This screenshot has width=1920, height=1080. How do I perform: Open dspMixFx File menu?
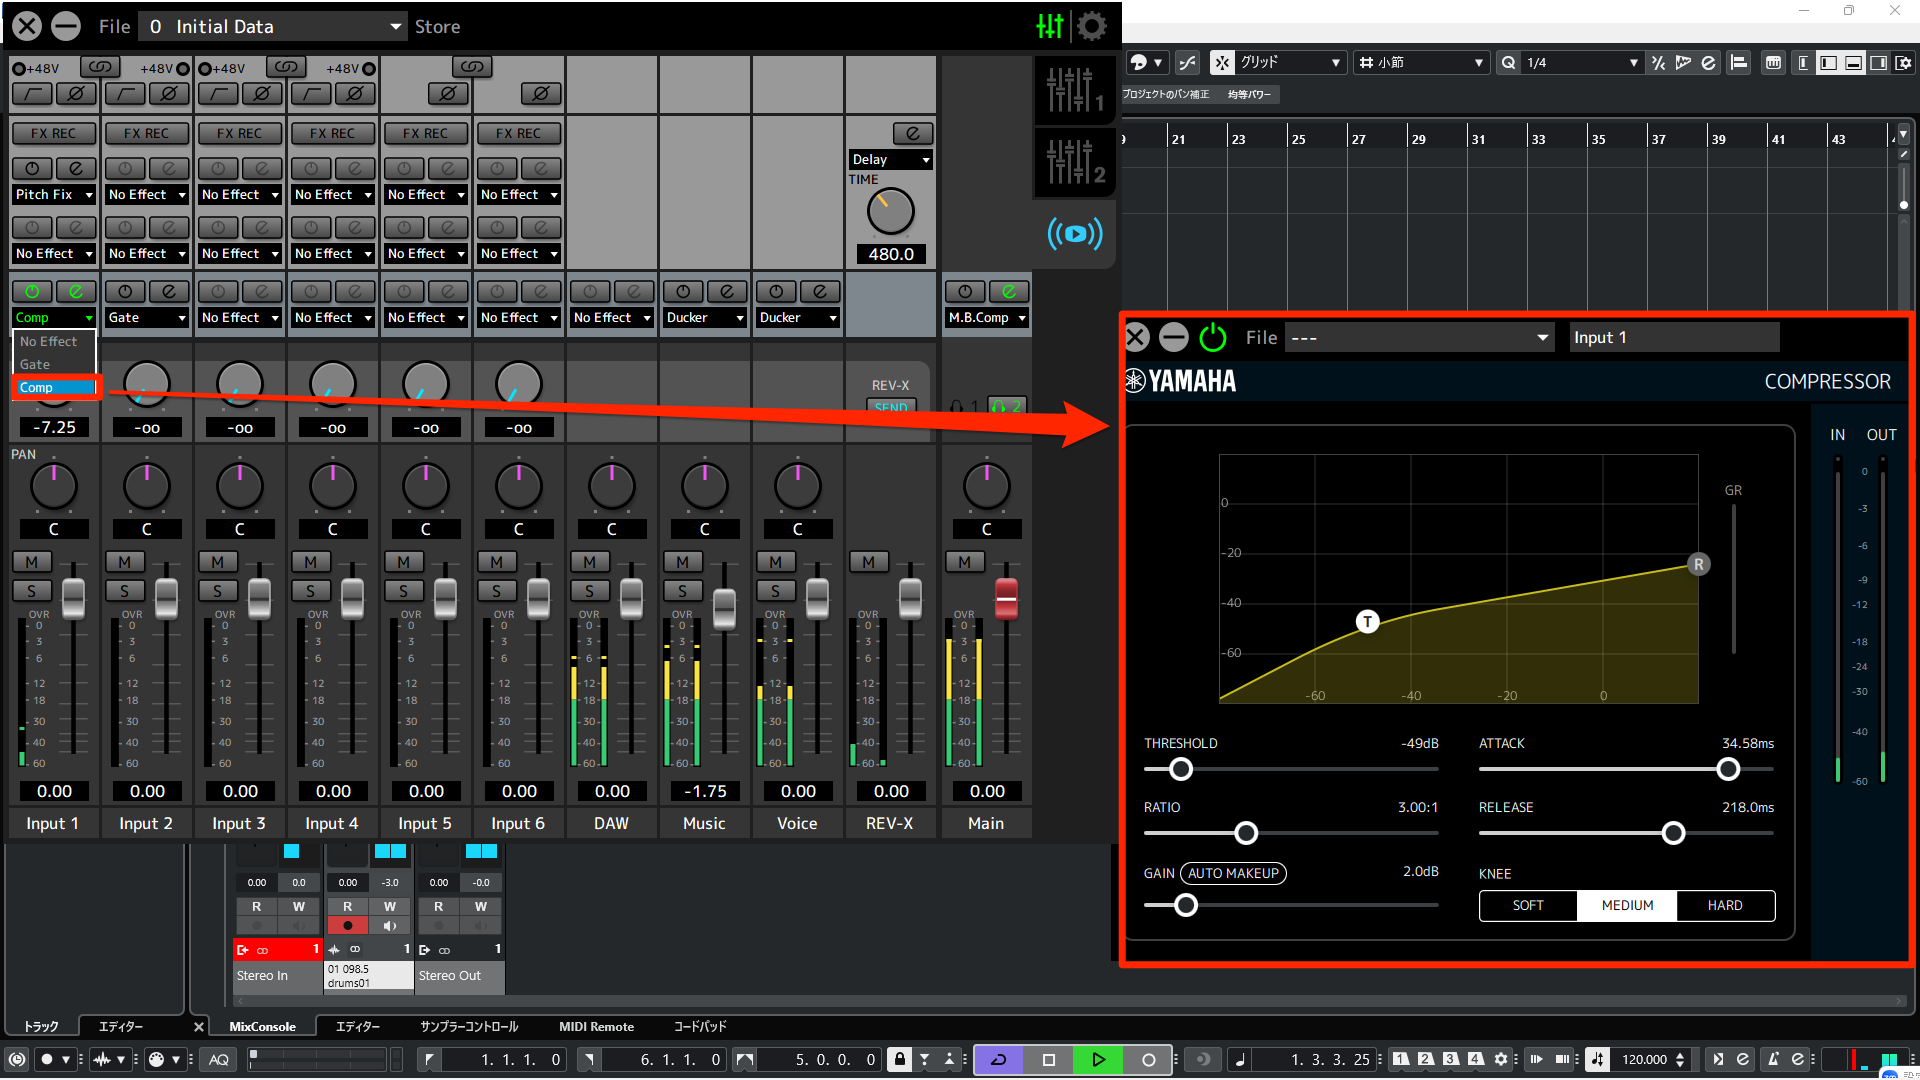[x=114, y=26]
